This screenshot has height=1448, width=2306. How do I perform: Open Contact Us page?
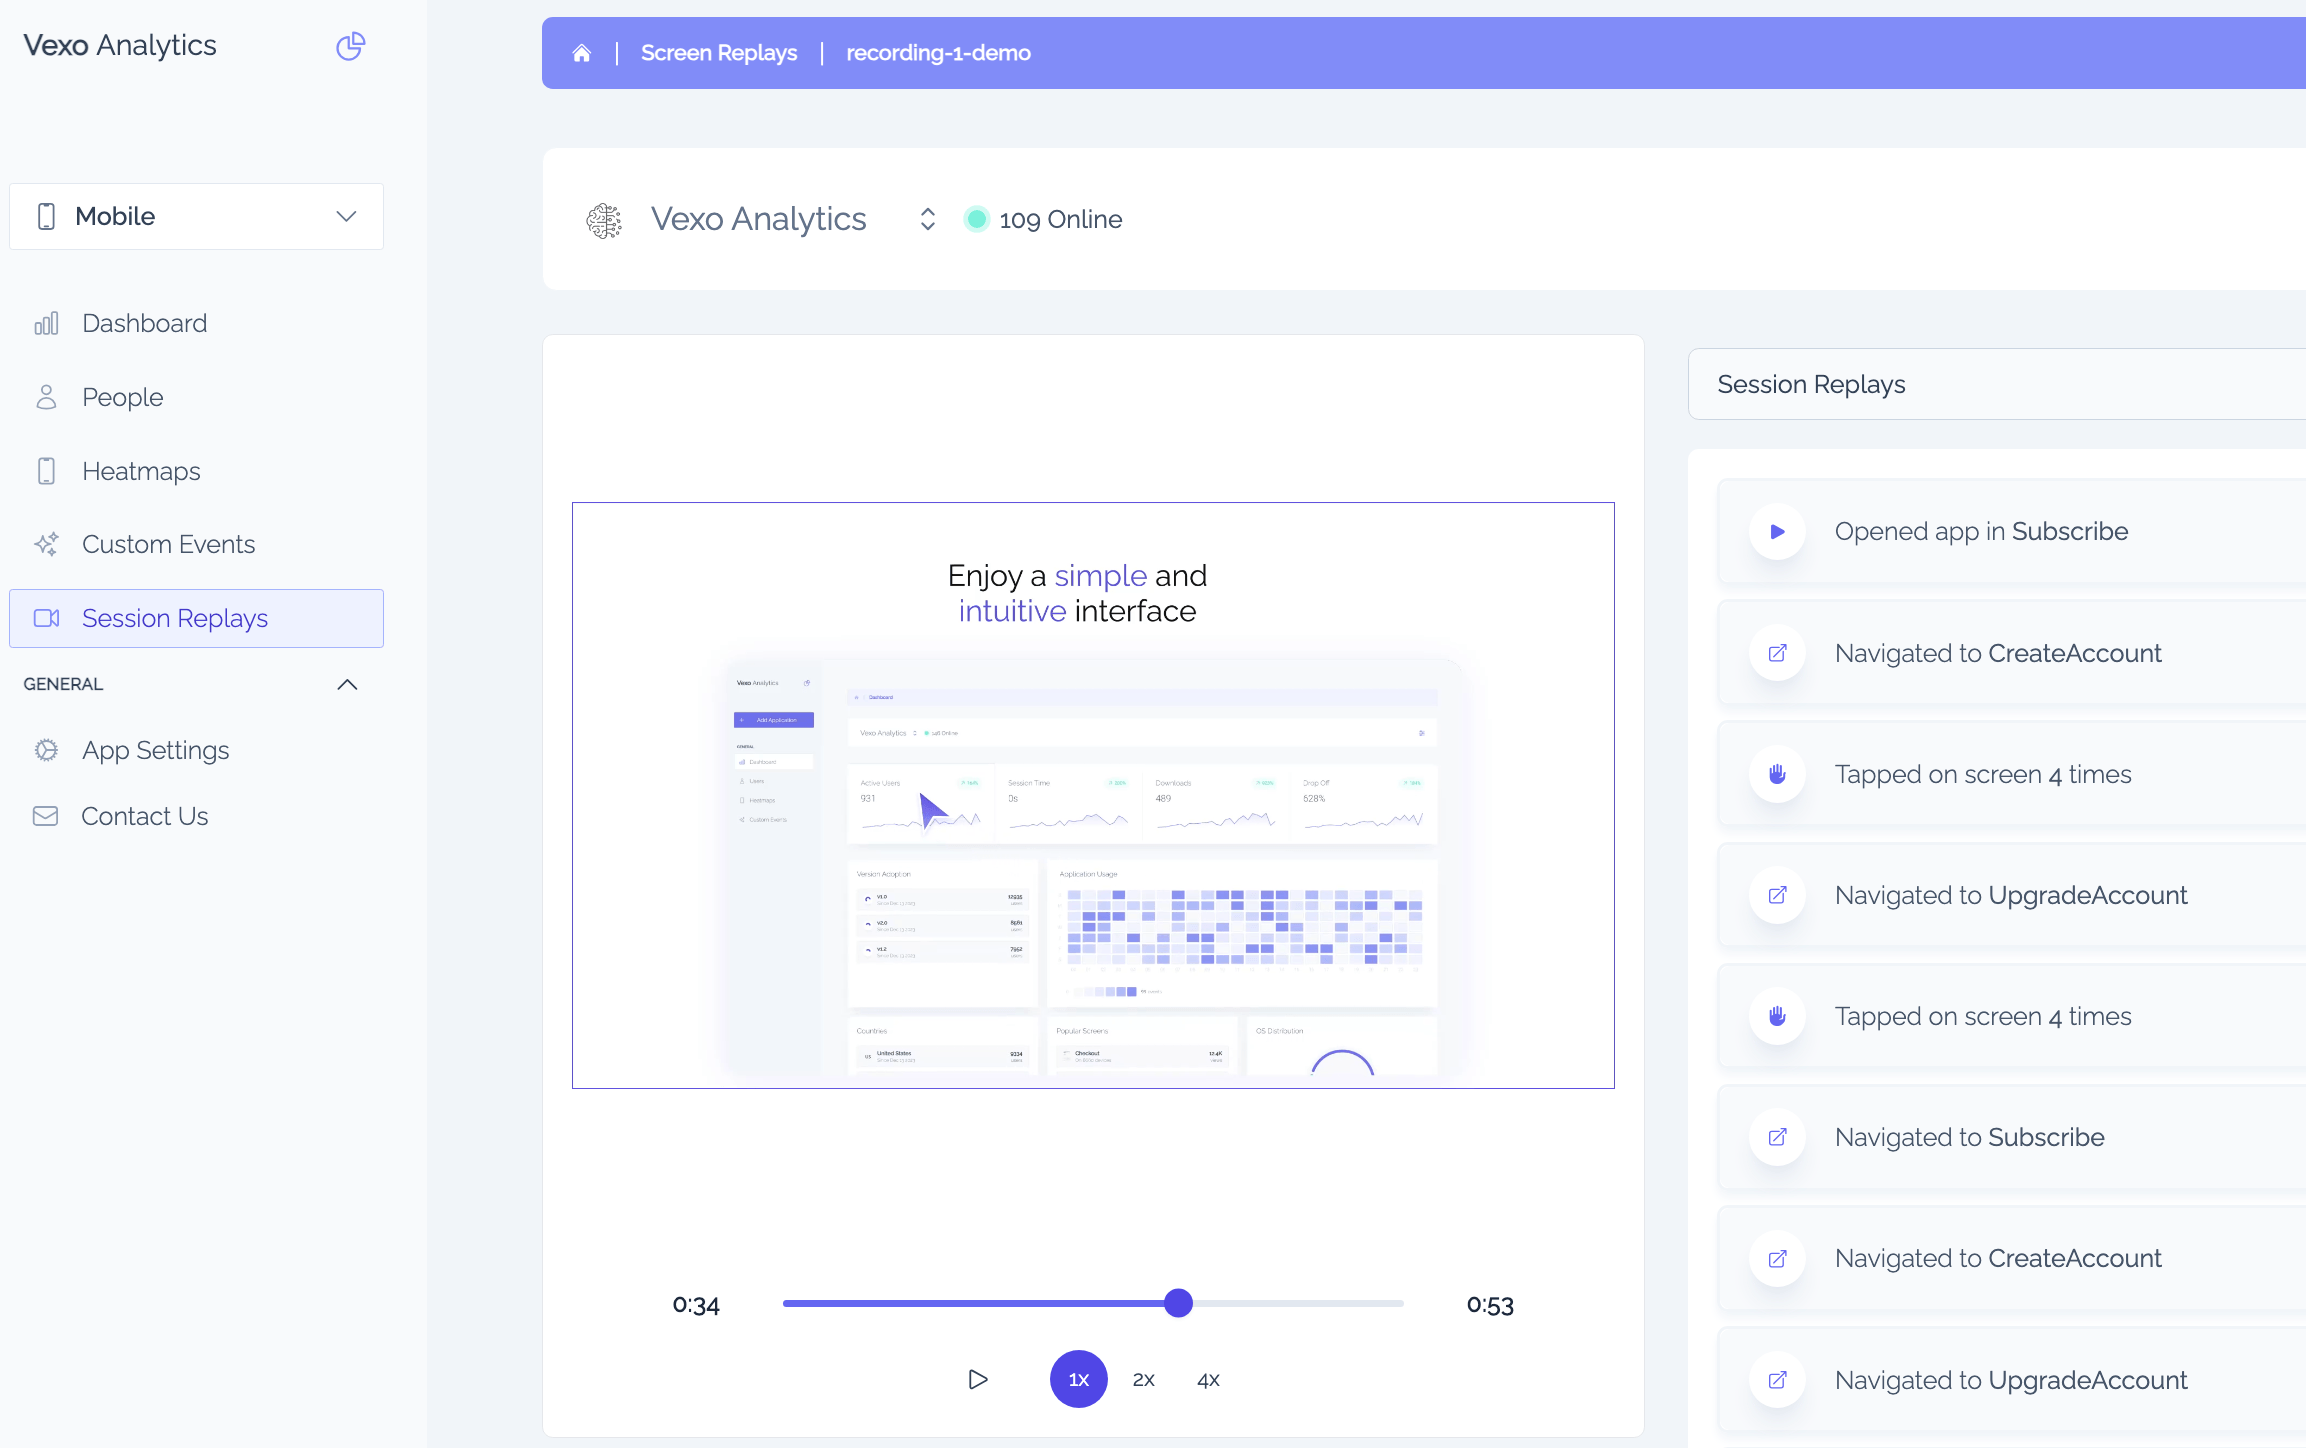pos(144,816)
